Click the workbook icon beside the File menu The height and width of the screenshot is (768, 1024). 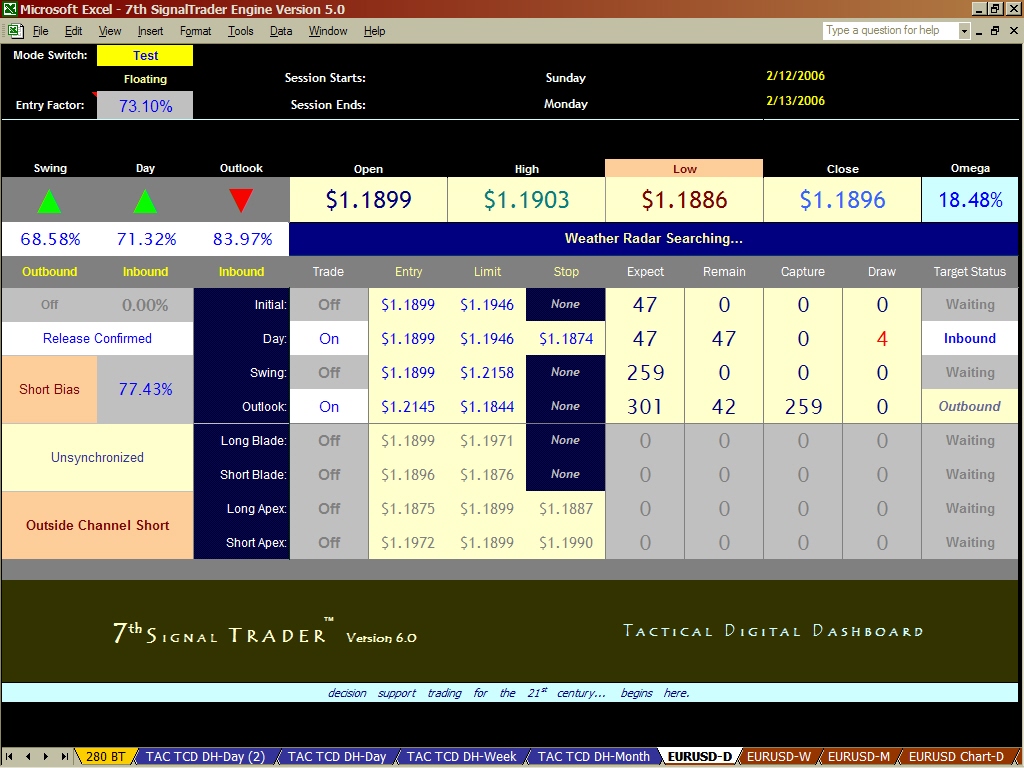(16, 31)
